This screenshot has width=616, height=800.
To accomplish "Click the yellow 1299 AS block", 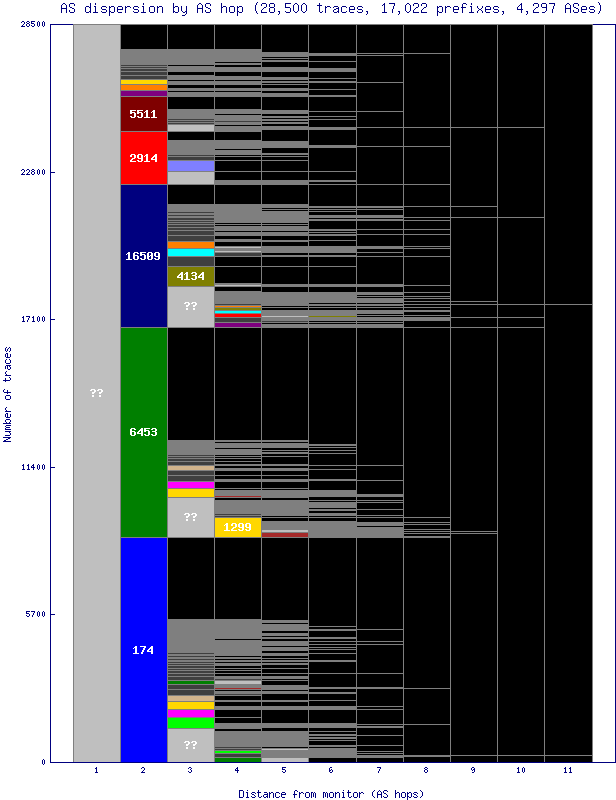I will (x=237, y=527).
